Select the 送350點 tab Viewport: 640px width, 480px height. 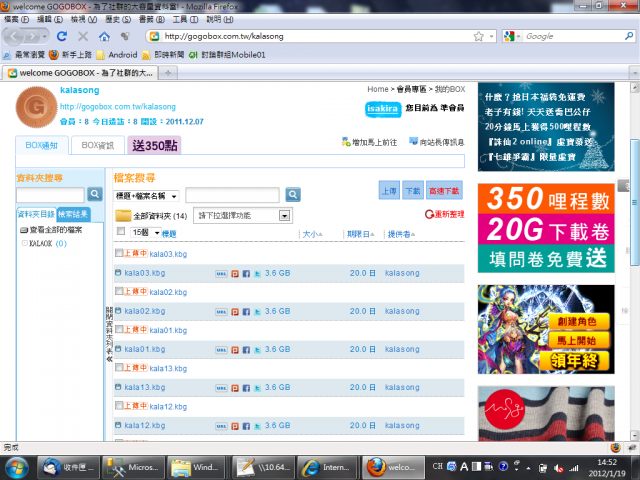[x=154, y=145]
